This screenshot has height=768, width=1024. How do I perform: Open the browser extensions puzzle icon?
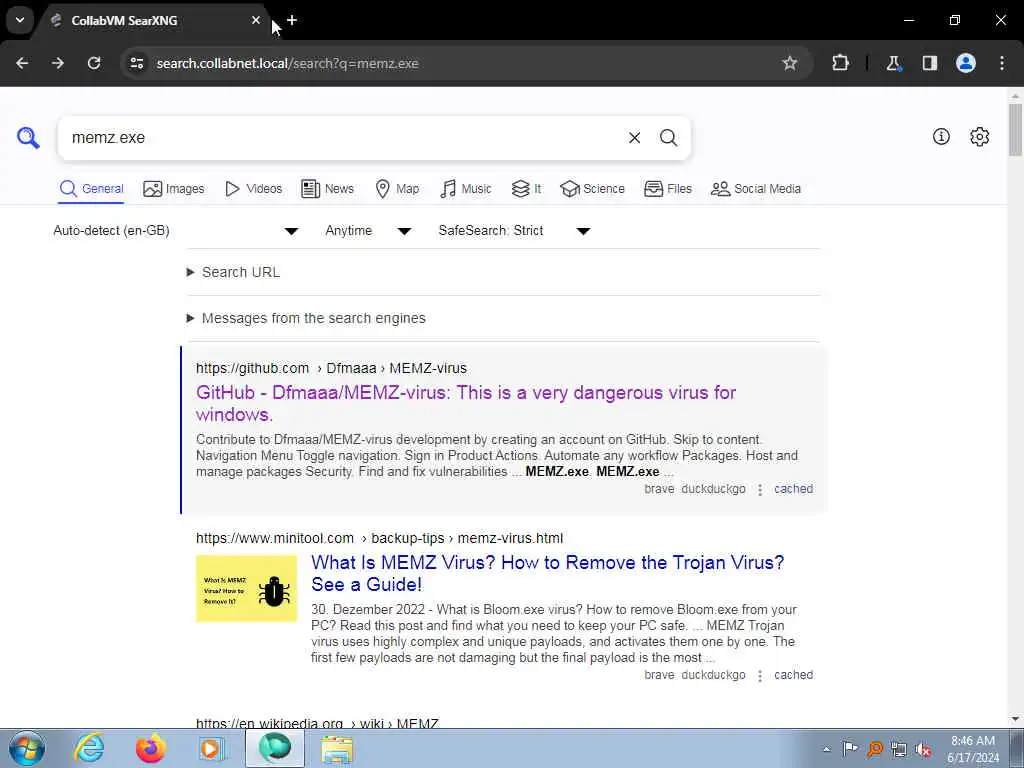click(x=840, y=63)
